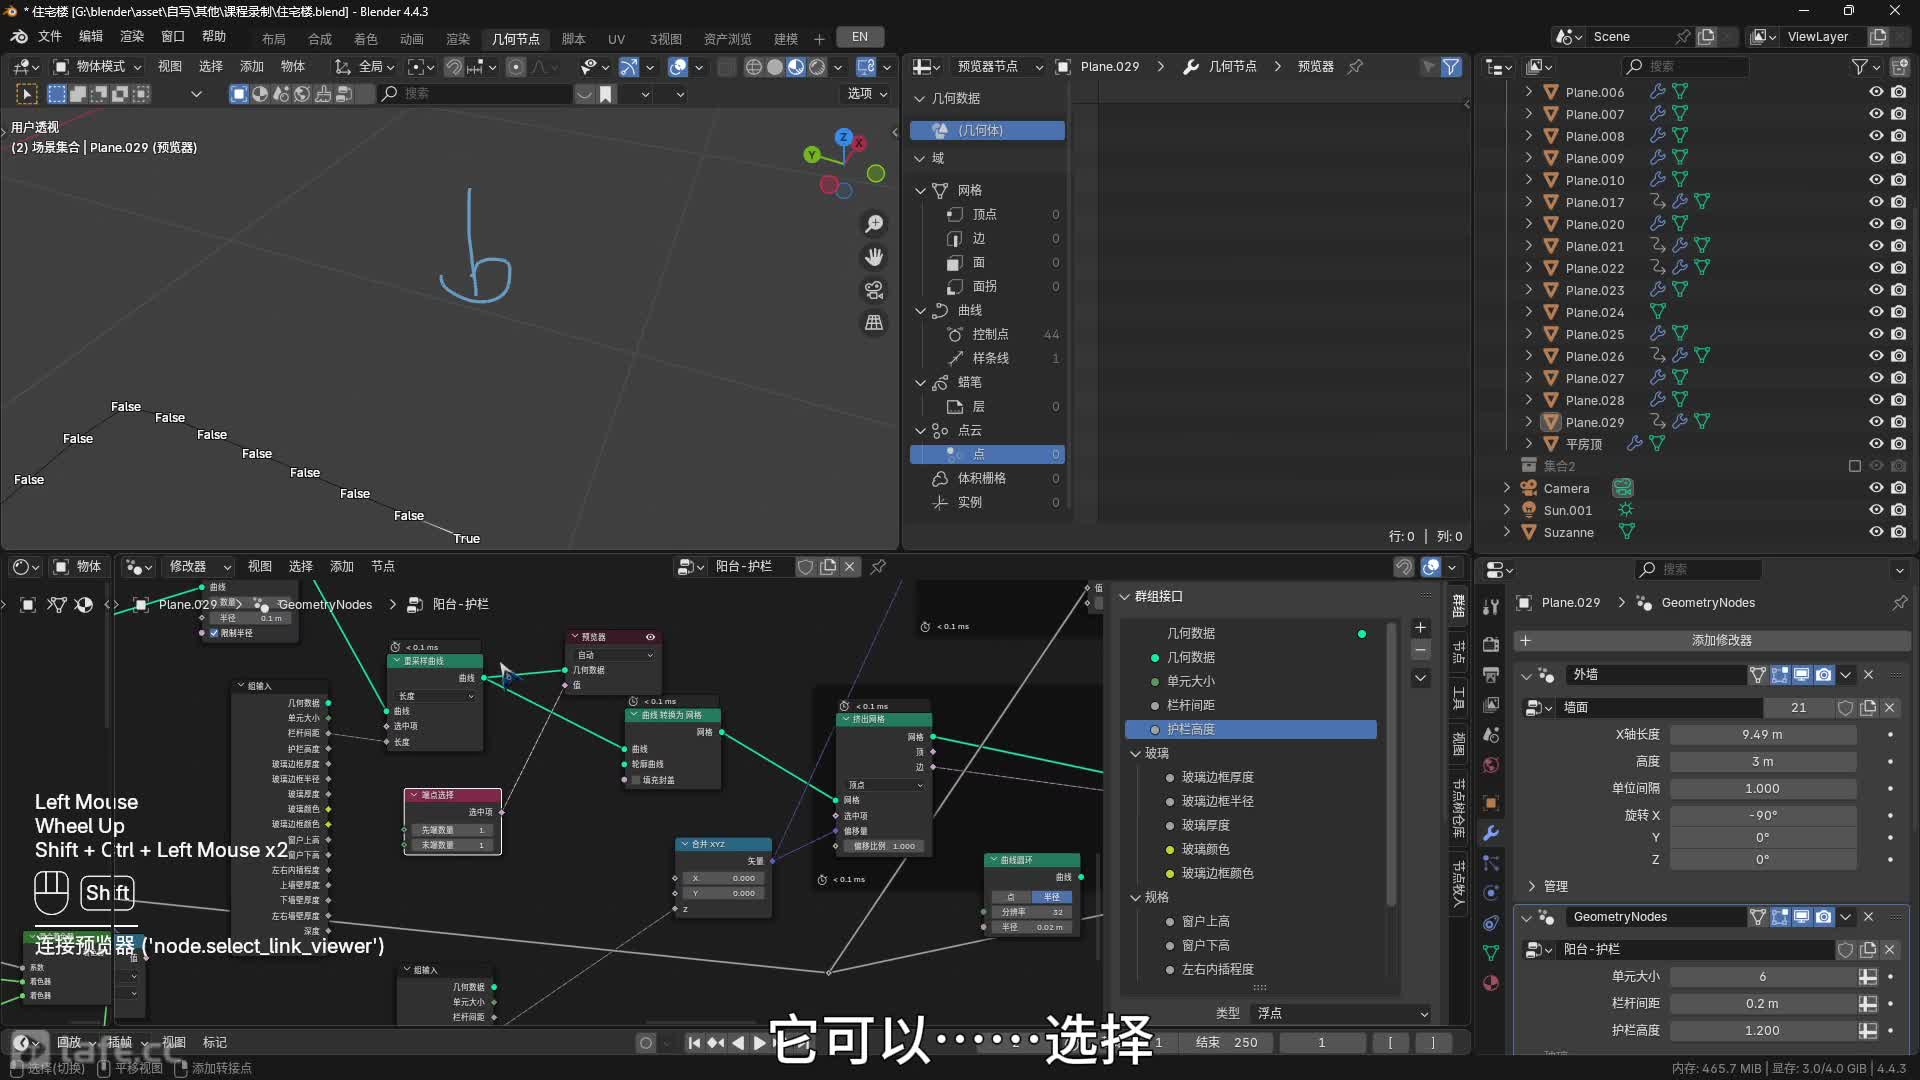Open the Render properties tab icon
Screen dimensions: 1920x1080
pyautogui.click(x=1491, y=645)
